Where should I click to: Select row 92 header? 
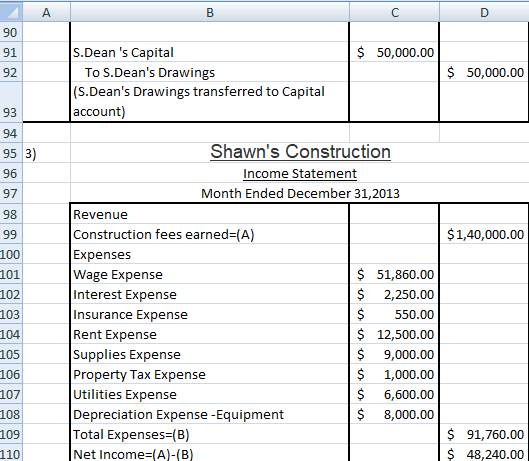[x=11, y=72]
